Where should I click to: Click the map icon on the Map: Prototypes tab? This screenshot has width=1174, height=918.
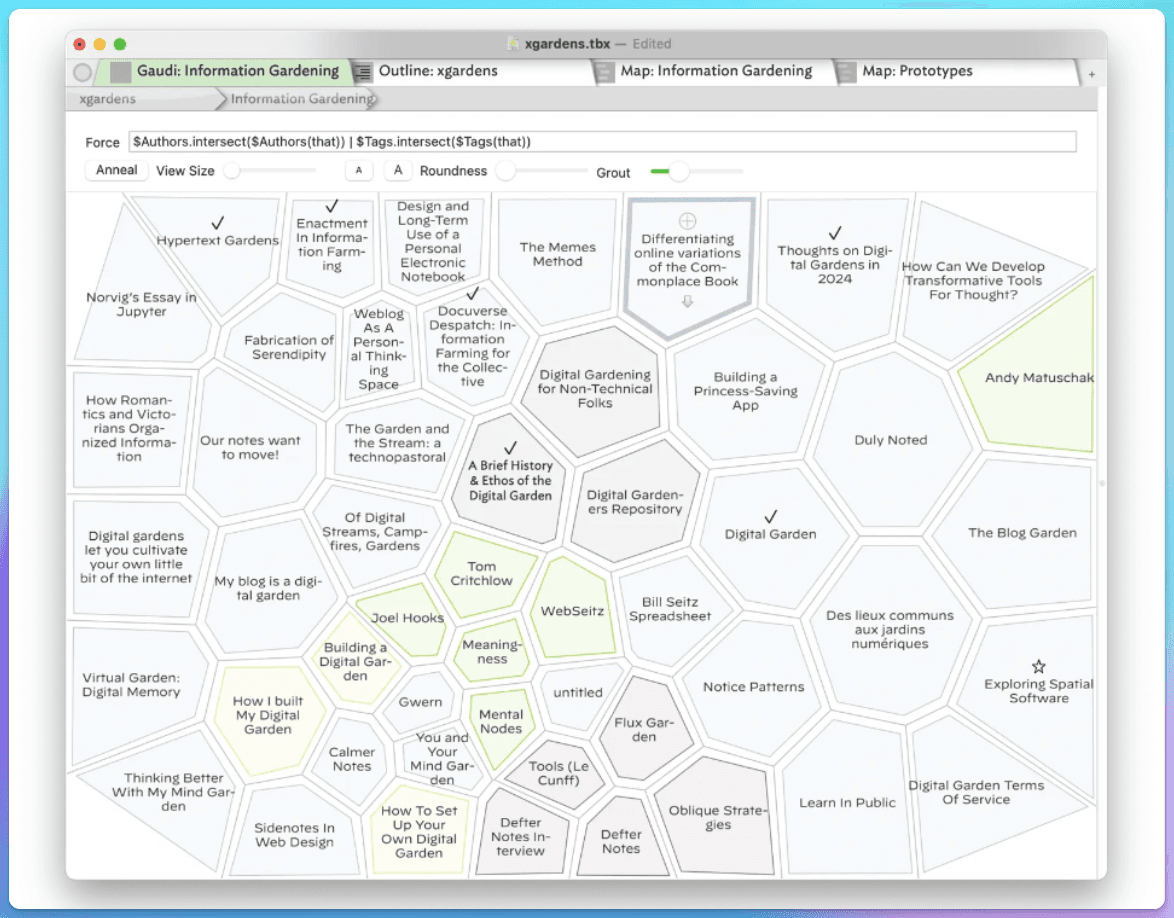click(x=845, y=72)
